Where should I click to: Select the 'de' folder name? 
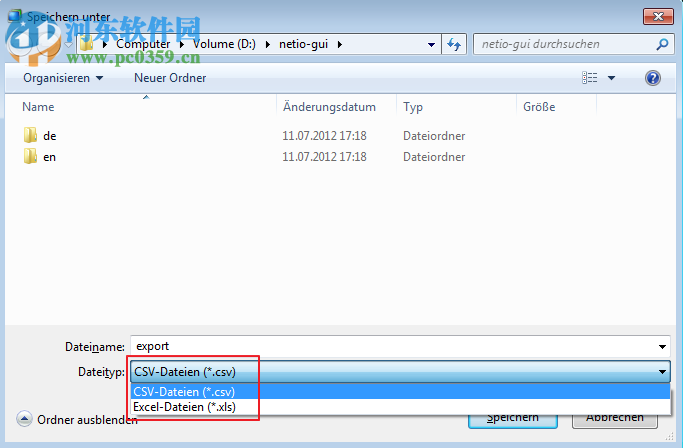50,136
